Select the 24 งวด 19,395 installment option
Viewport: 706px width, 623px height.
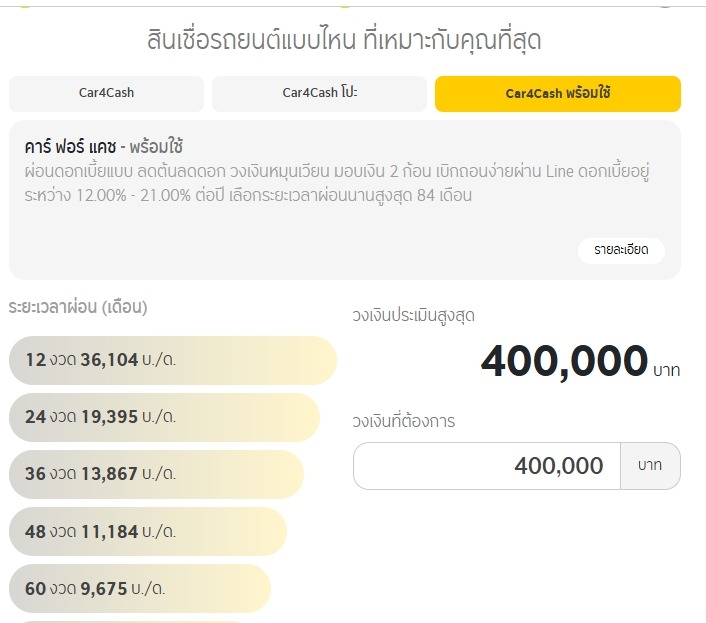point(164,417)
